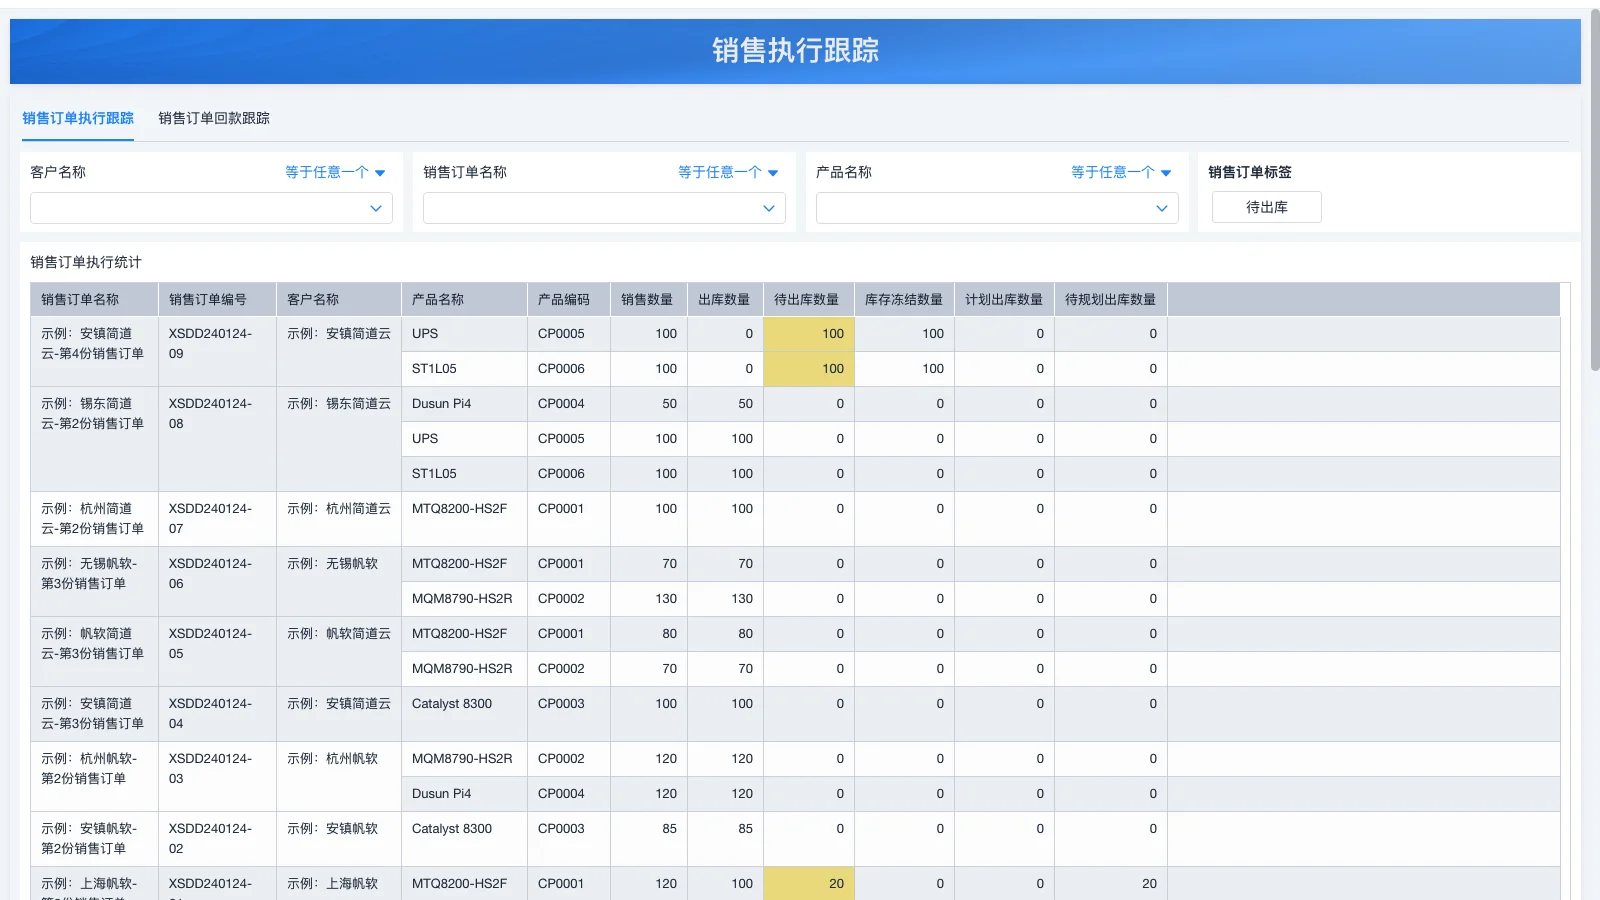
Task: Click the 待出库 order tag filter
Action: pyautogui.click(x=1266, y=207)
